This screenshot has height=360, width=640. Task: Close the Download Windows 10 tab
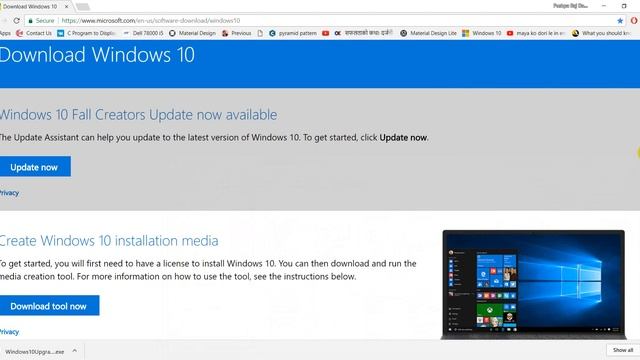(67, 7)
